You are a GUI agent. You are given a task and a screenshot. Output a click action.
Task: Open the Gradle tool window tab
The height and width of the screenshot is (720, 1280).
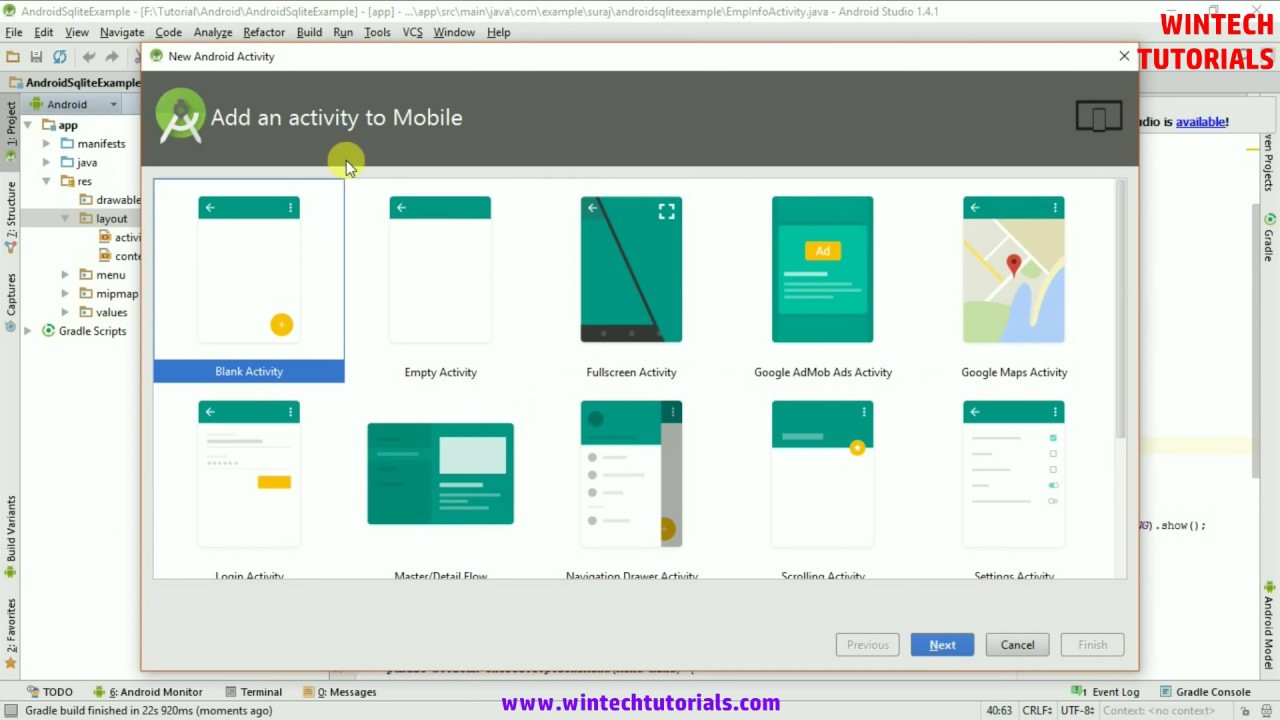[x=1269, y=237]
